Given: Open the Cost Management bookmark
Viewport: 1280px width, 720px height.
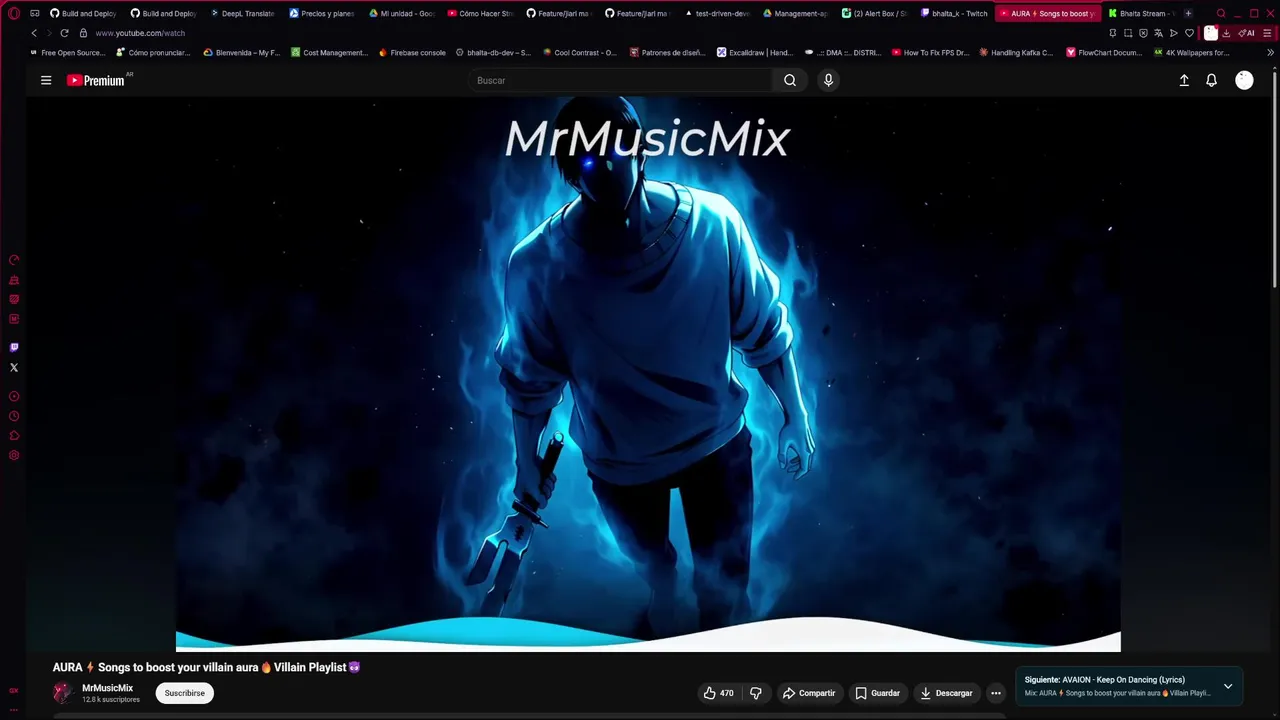Looking at the screenshot, I should 329,52.
